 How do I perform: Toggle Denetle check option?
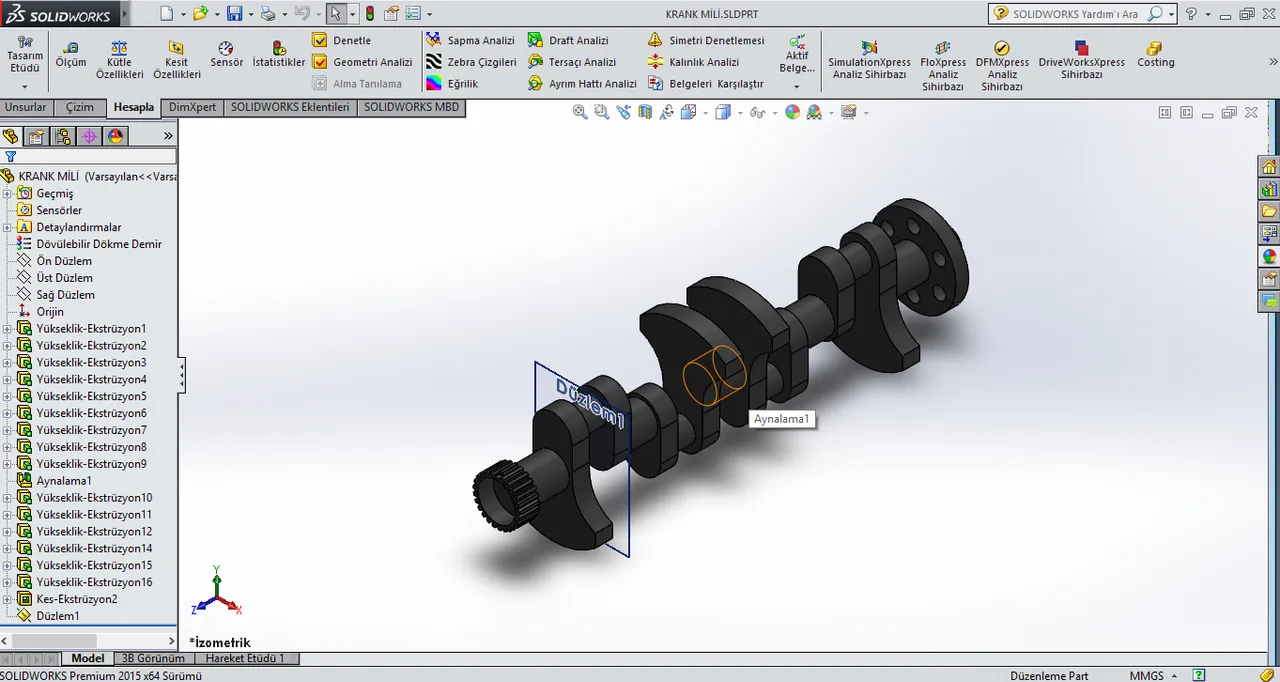coord(341,40)
